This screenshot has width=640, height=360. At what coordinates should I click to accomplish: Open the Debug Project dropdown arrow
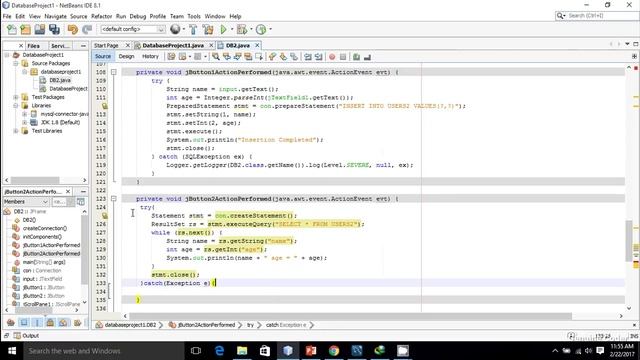point(251,29)
